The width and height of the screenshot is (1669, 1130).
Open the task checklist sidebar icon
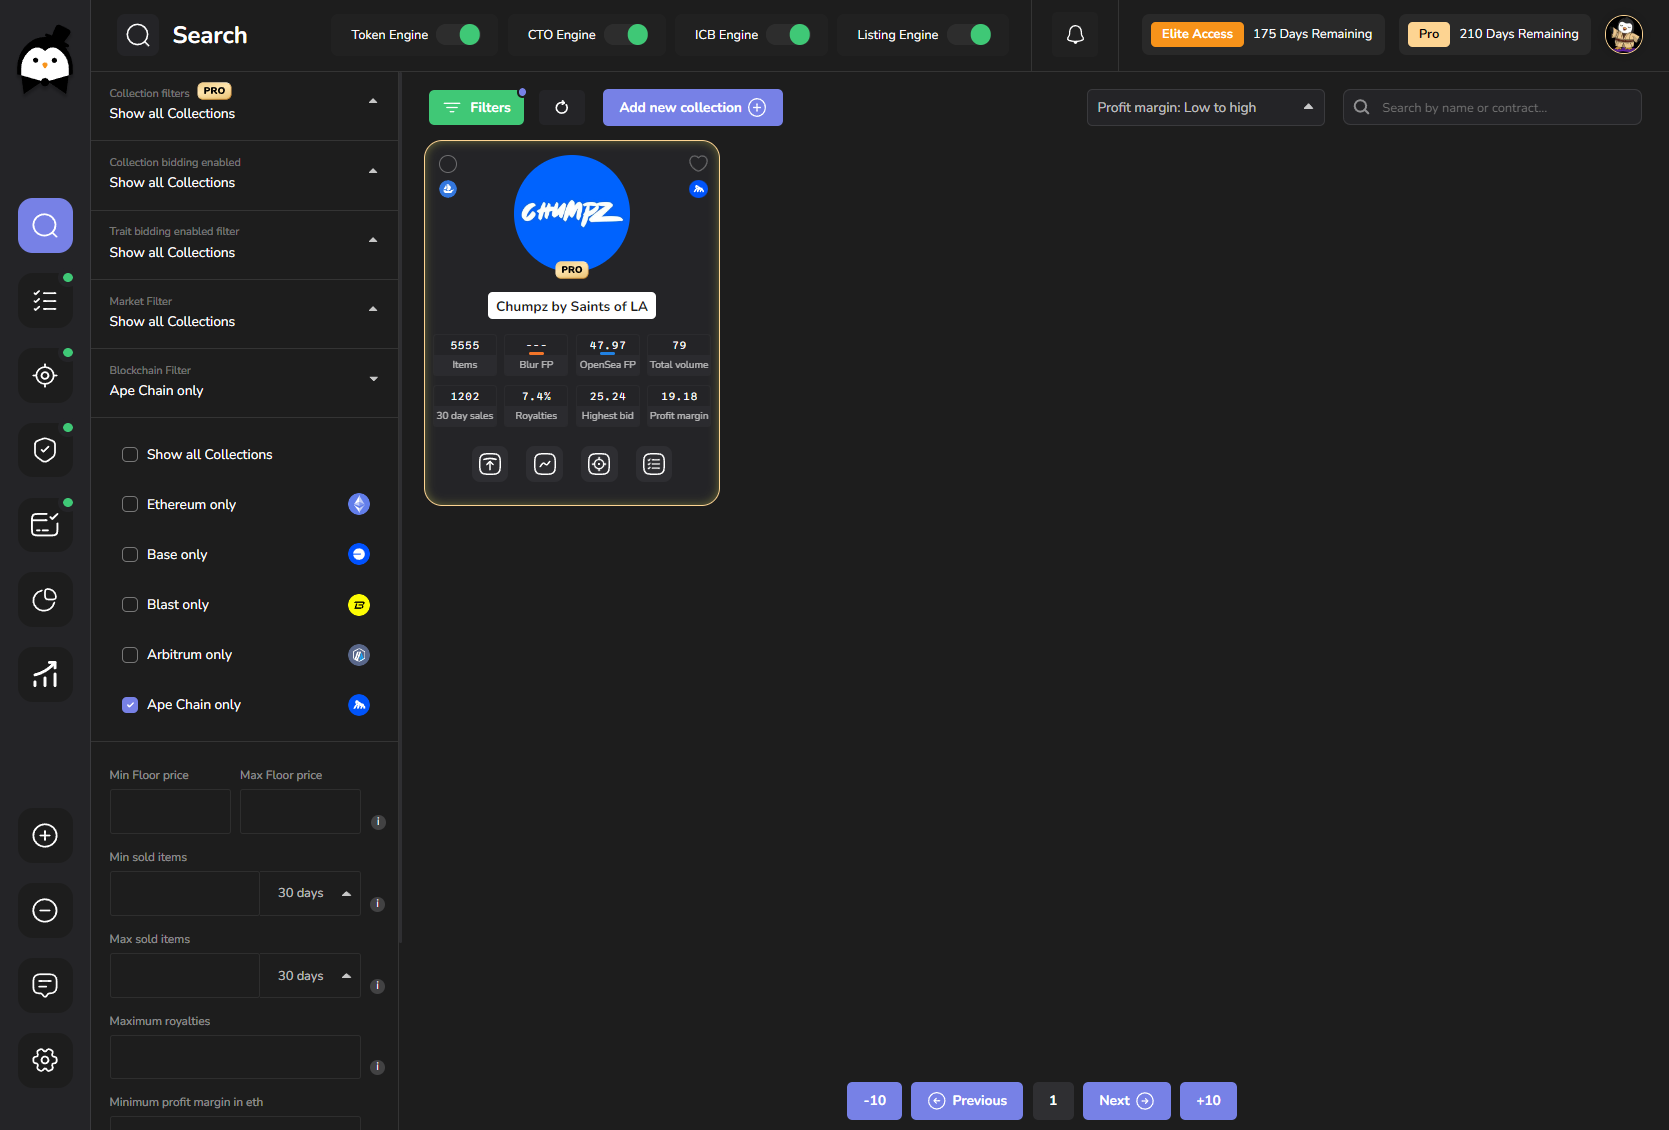pos(45,300)
